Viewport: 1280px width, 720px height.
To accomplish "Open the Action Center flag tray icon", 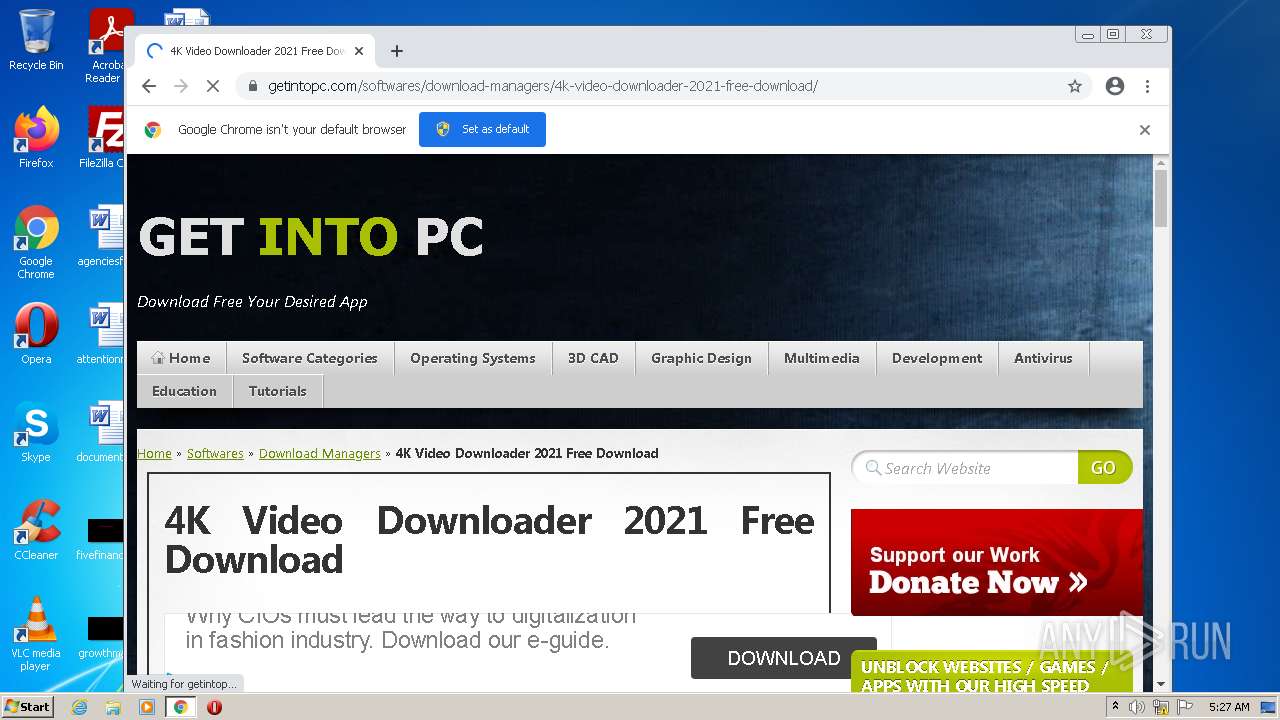I will click(x=1185, y=707).
